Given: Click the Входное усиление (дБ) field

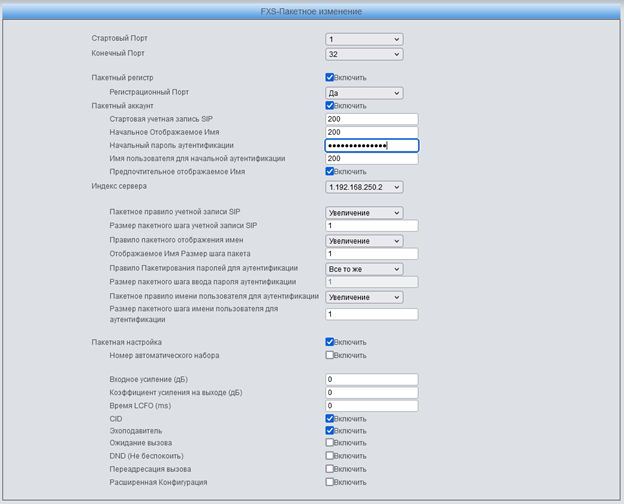Looking at the screenshot, I should tap(372, 379).
